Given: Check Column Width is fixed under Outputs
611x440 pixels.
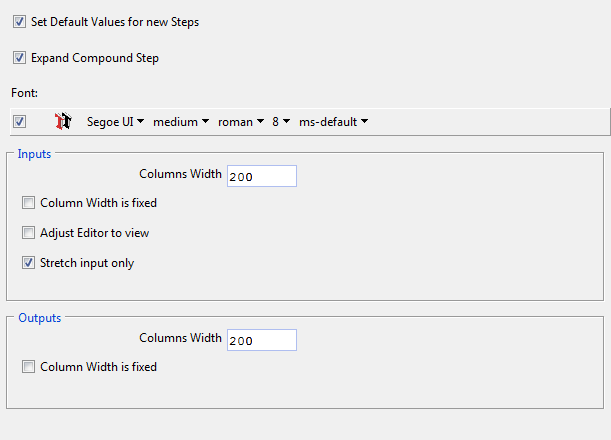Looking at the screenshot, I should [29, 367].
